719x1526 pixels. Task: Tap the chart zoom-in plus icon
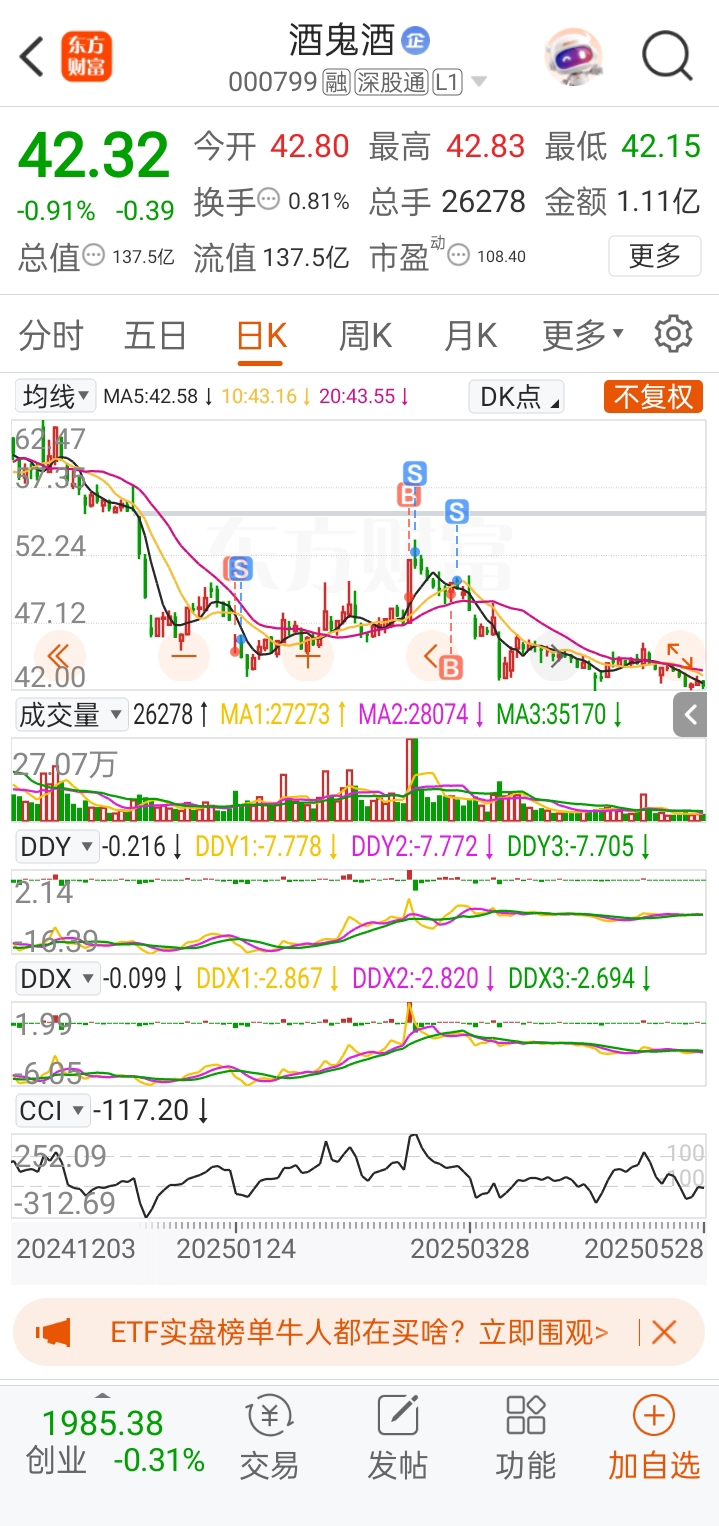pos(308,656)
